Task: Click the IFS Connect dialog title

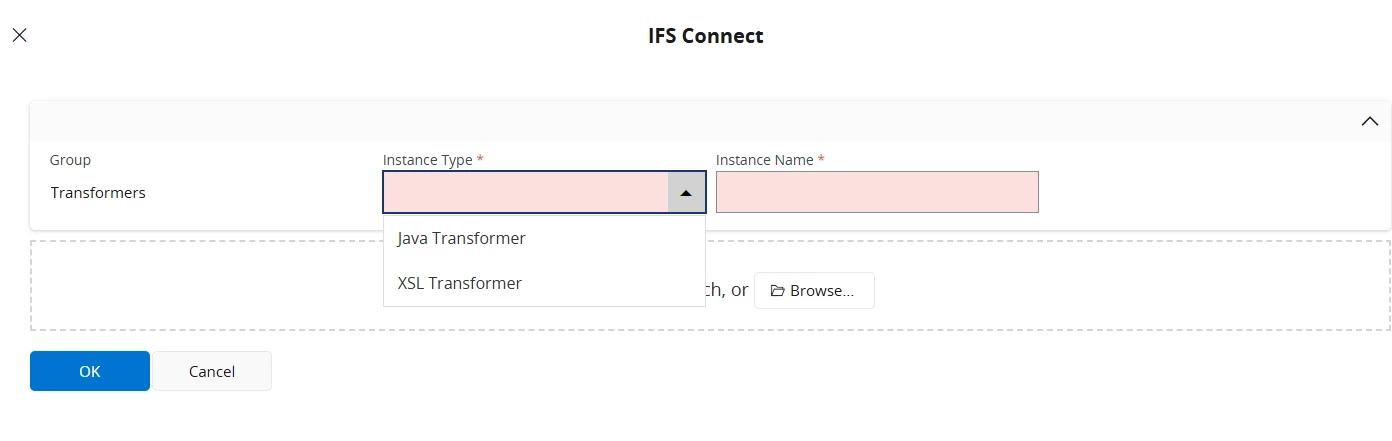Action: tap(705, 36)
